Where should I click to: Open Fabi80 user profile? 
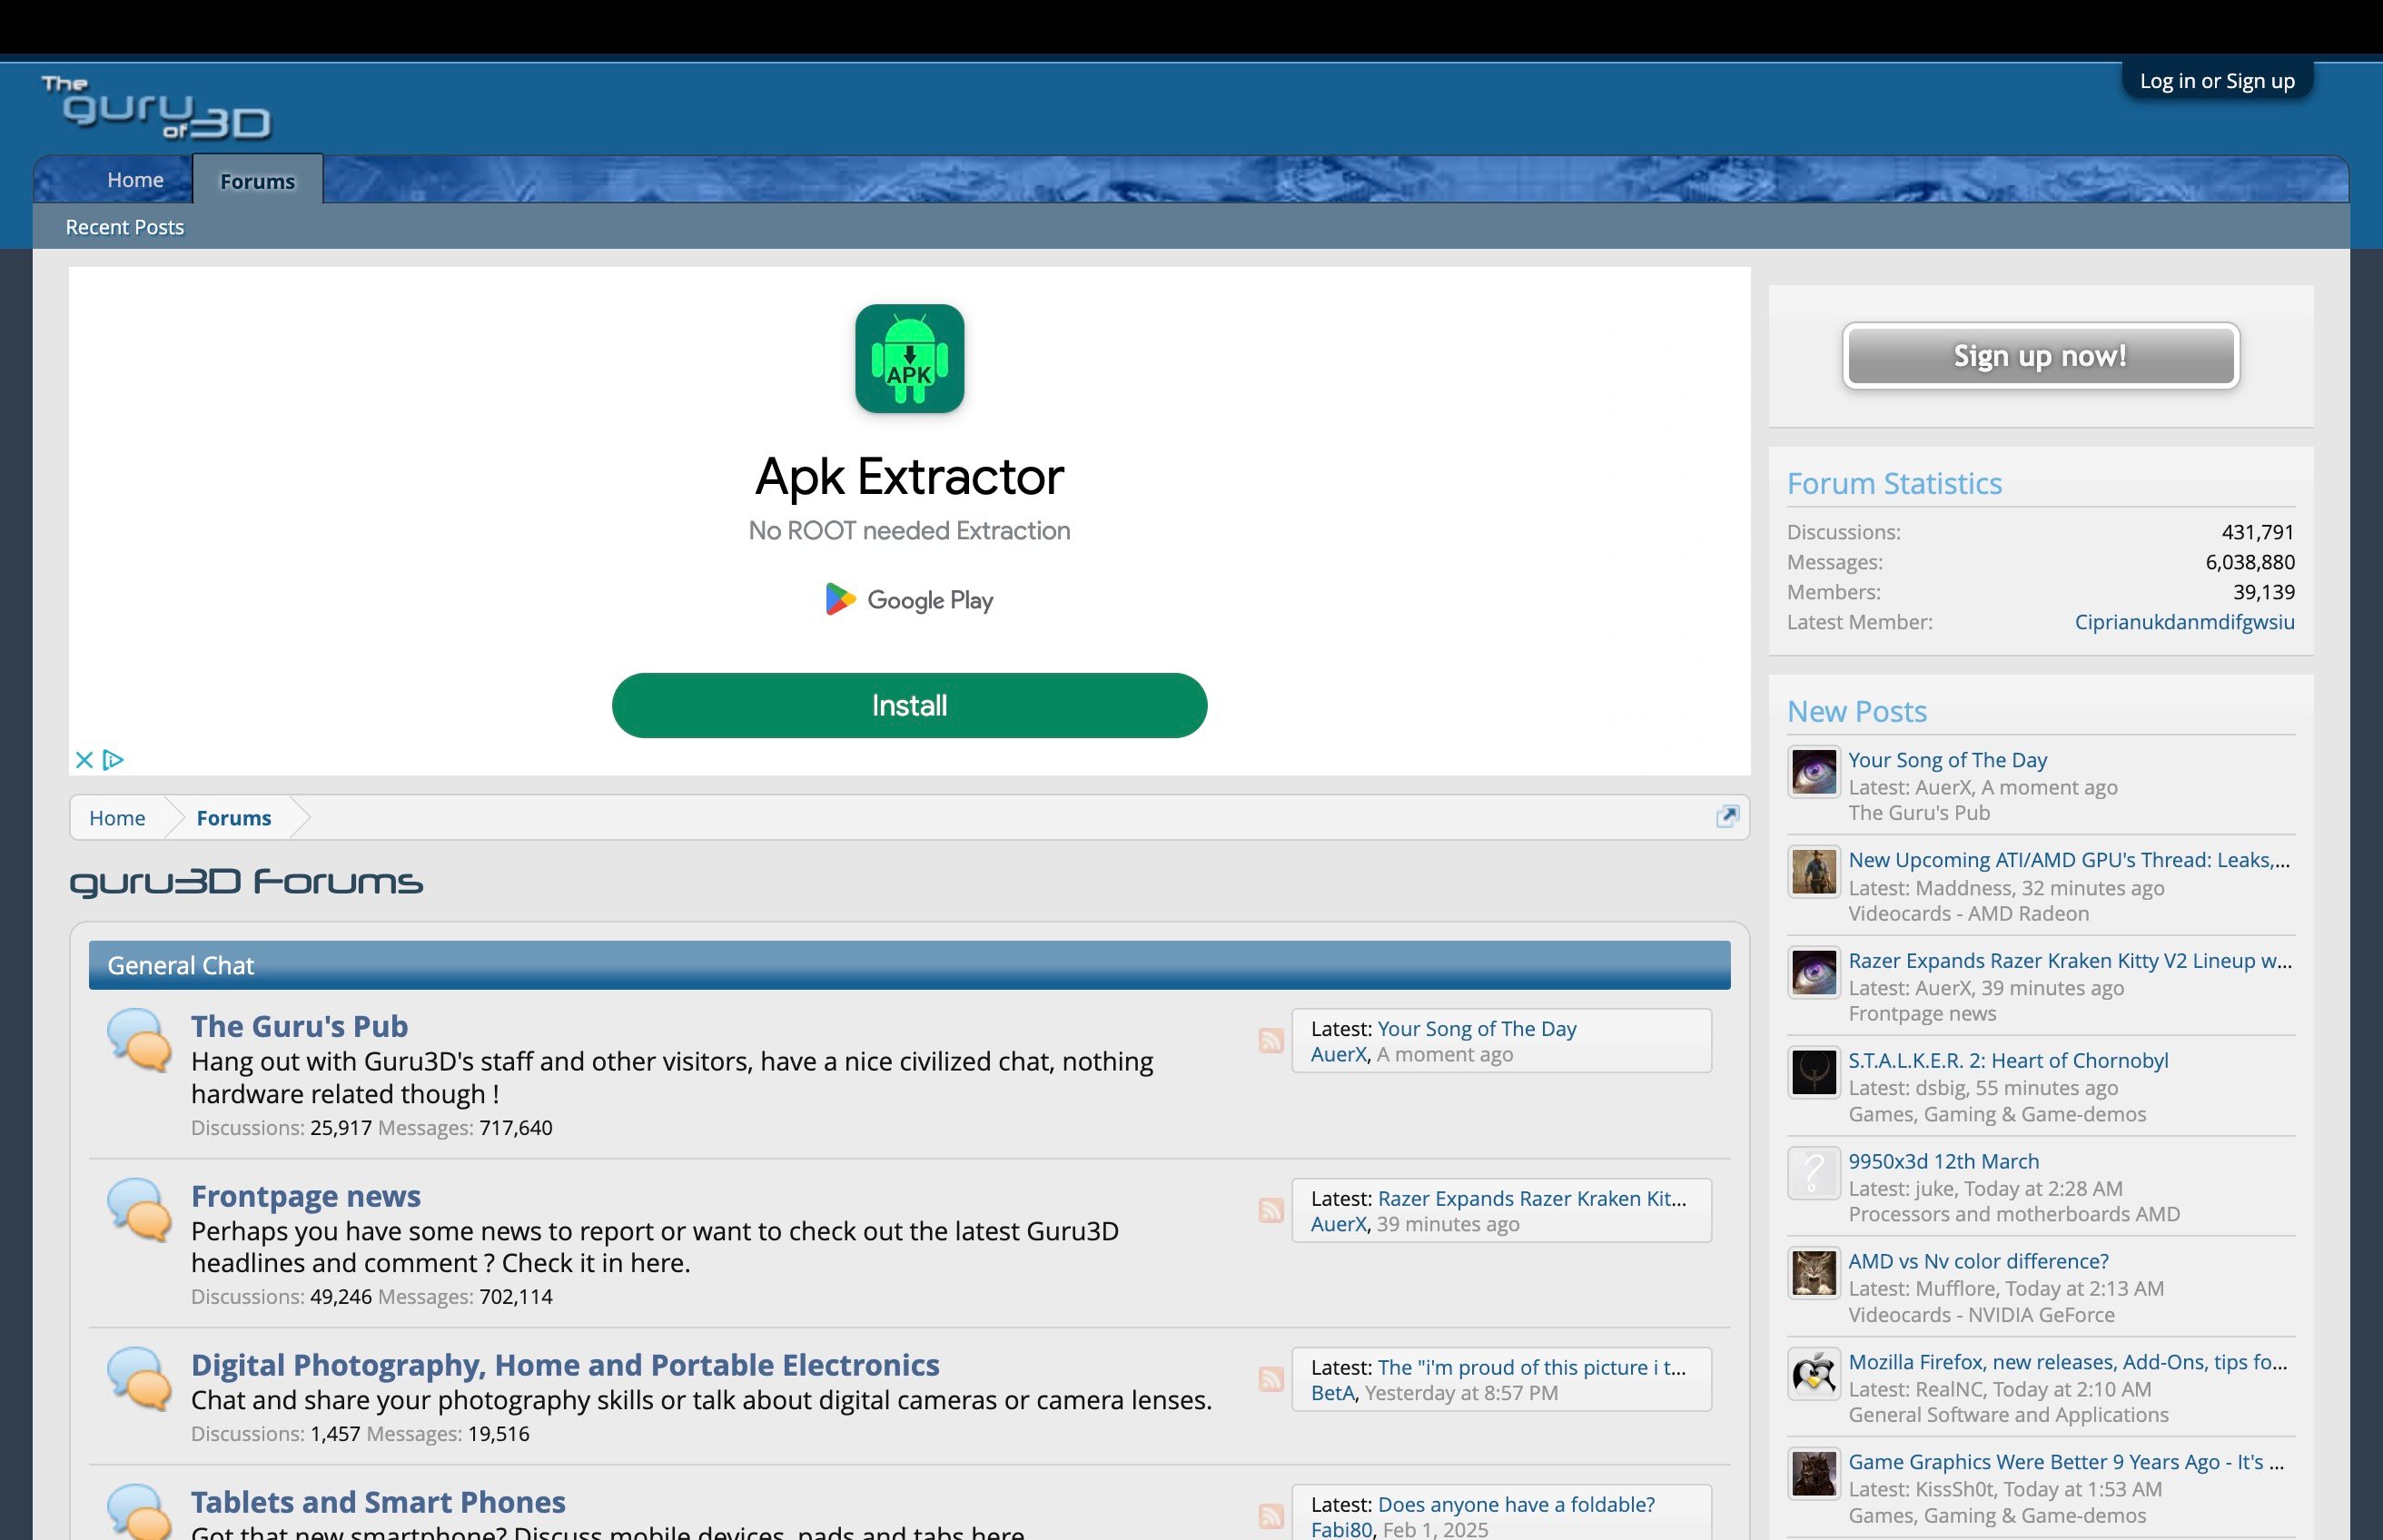click(1341, 1529)
